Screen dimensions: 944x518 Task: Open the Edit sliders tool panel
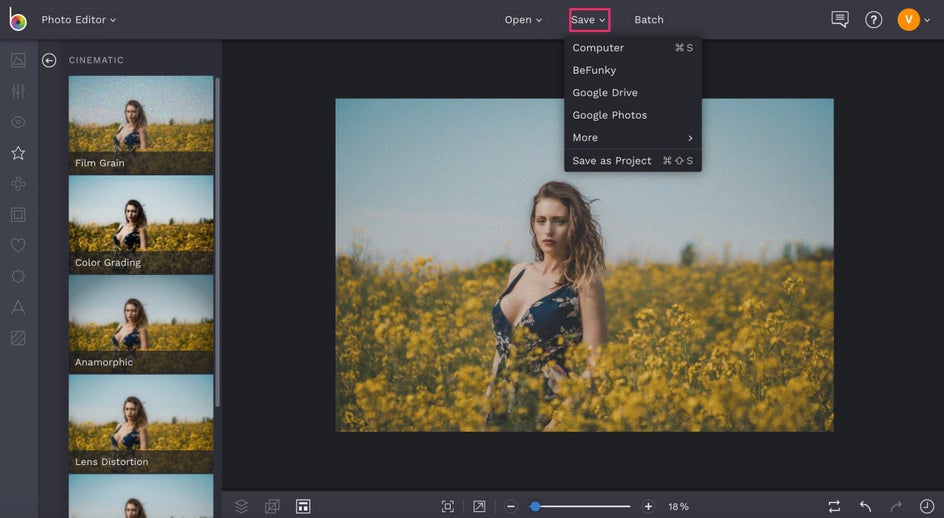[18, 91]
